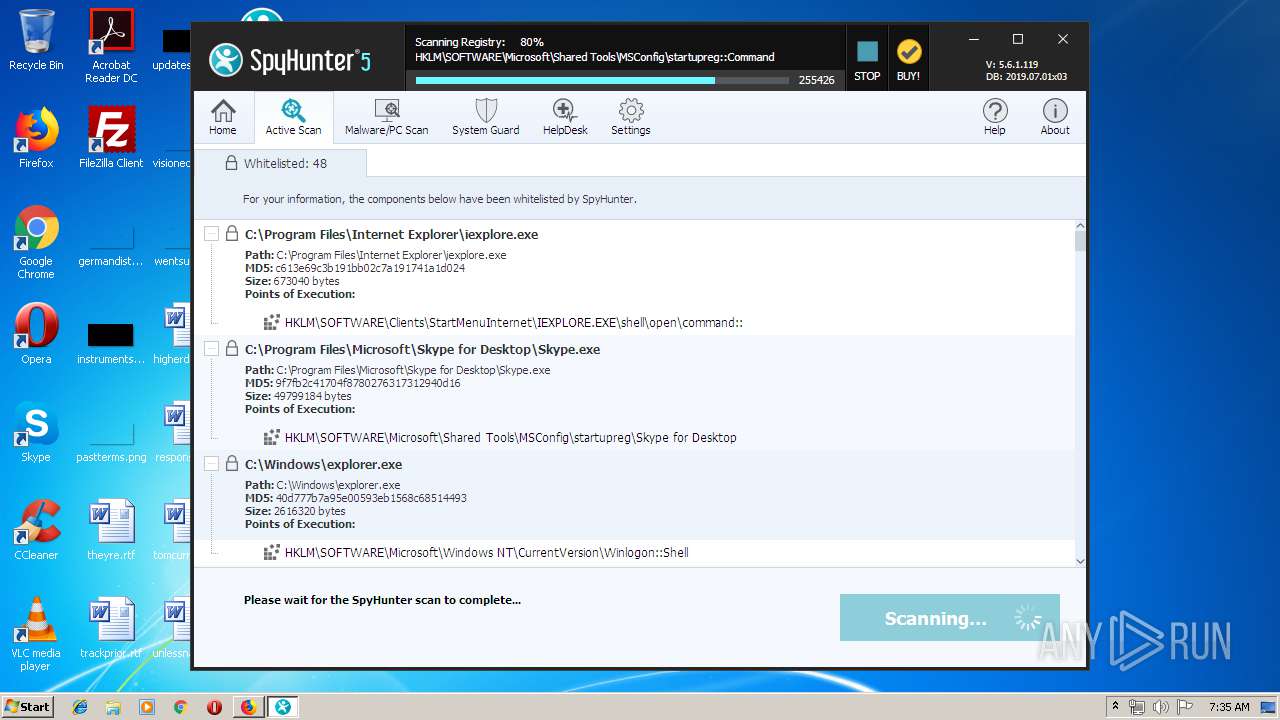Screen dimensions: 1280x720
Task: Open the theyre.rtf document
Action: pyautogui.click(x=111, y=530)
